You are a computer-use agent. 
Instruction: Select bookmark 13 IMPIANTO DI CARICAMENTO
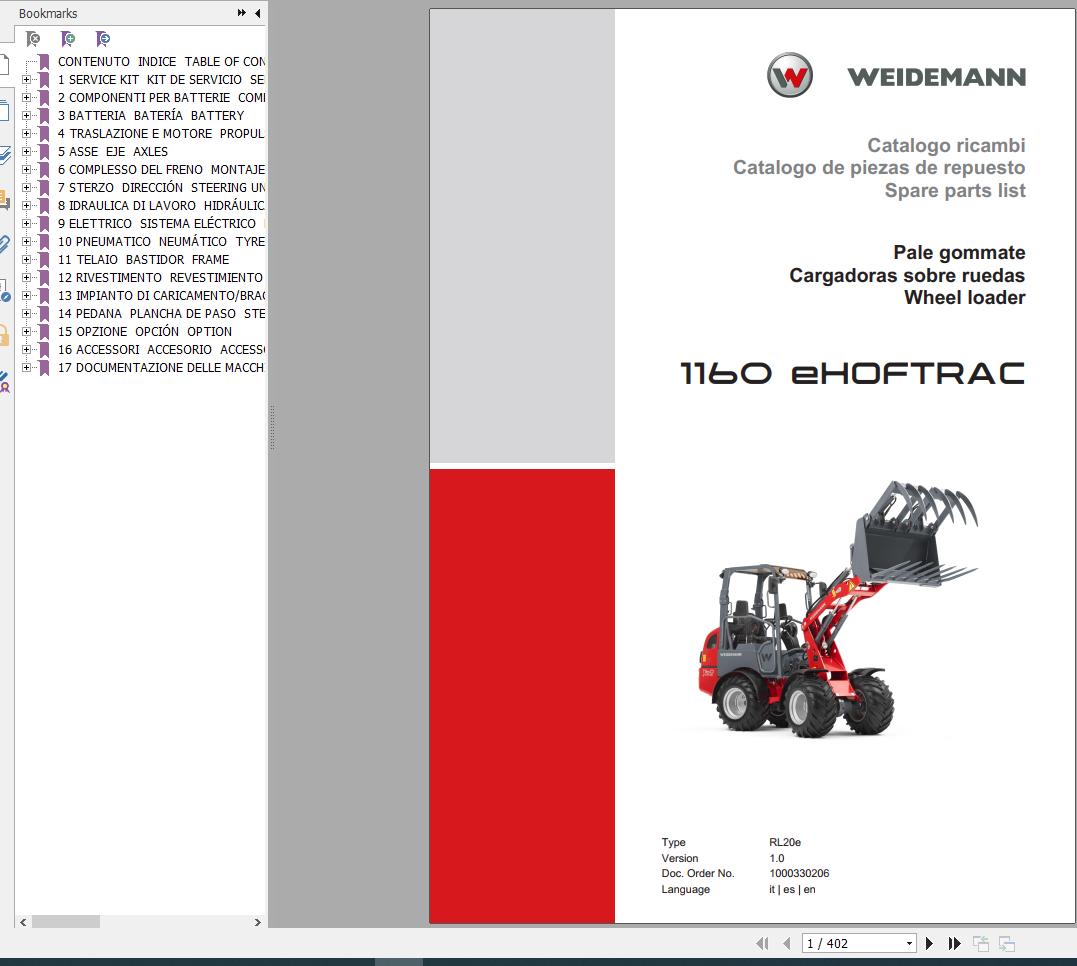(161, 295)
